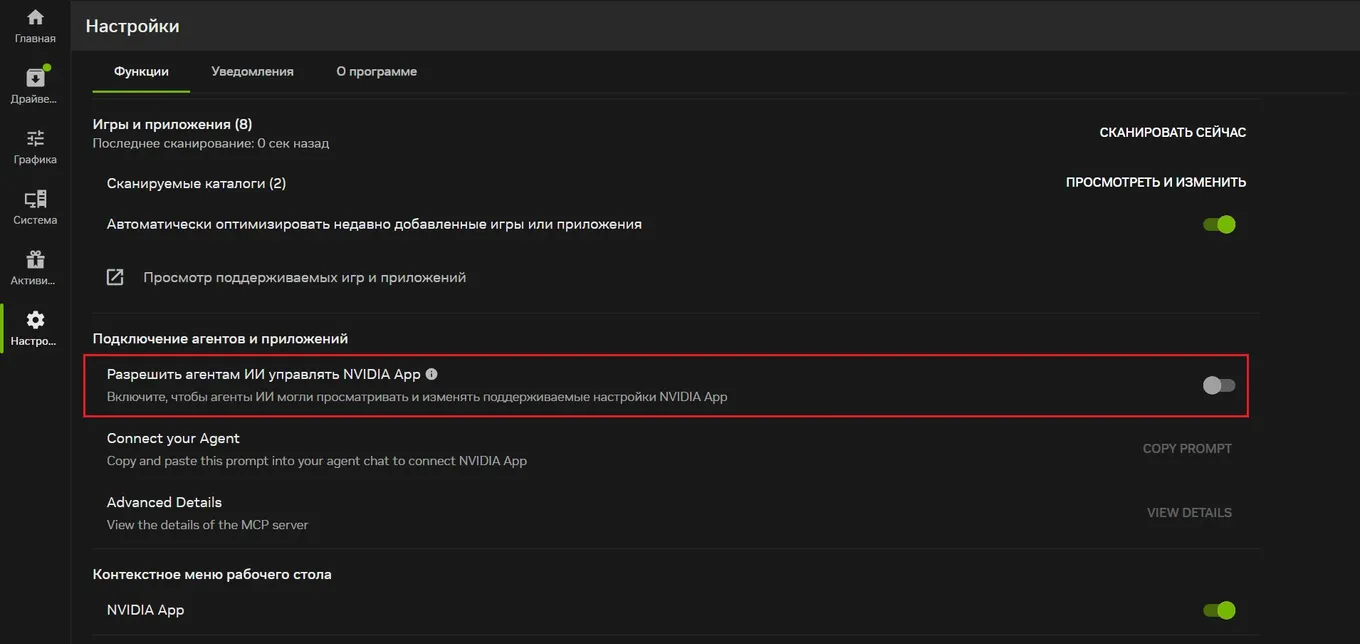
Task: Click ПРОСМОТРЕТЬ И ИЗМЕНИТЬ for scanned folders
Action: pos(1156,182)
